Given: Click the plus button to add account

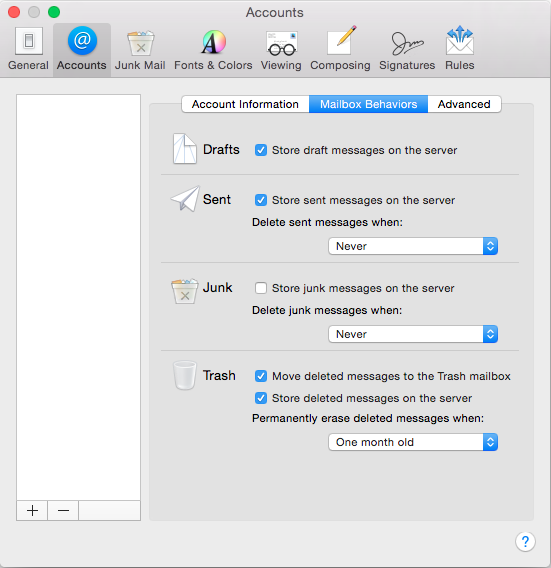Looking at the screenshot, I should click(x=32, y=511).
